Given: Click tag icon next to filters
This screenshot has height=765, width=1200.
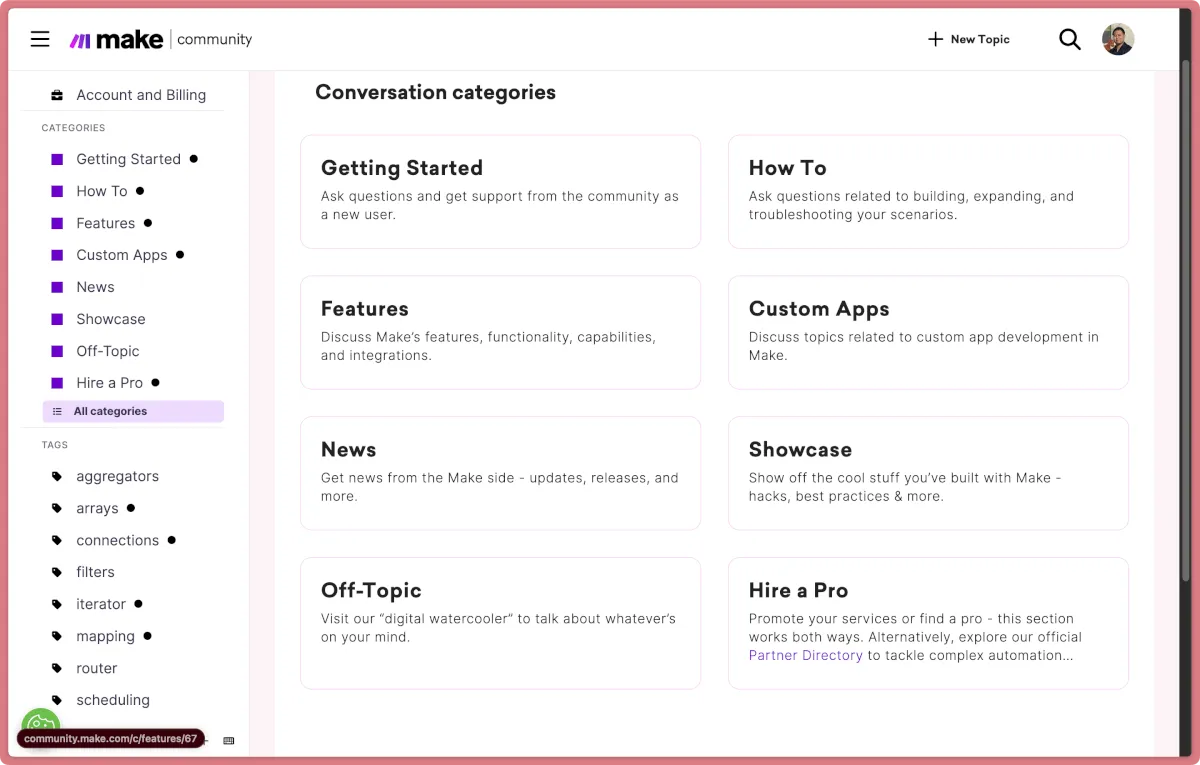Looking at the screenshot, I should click(57, 572).
